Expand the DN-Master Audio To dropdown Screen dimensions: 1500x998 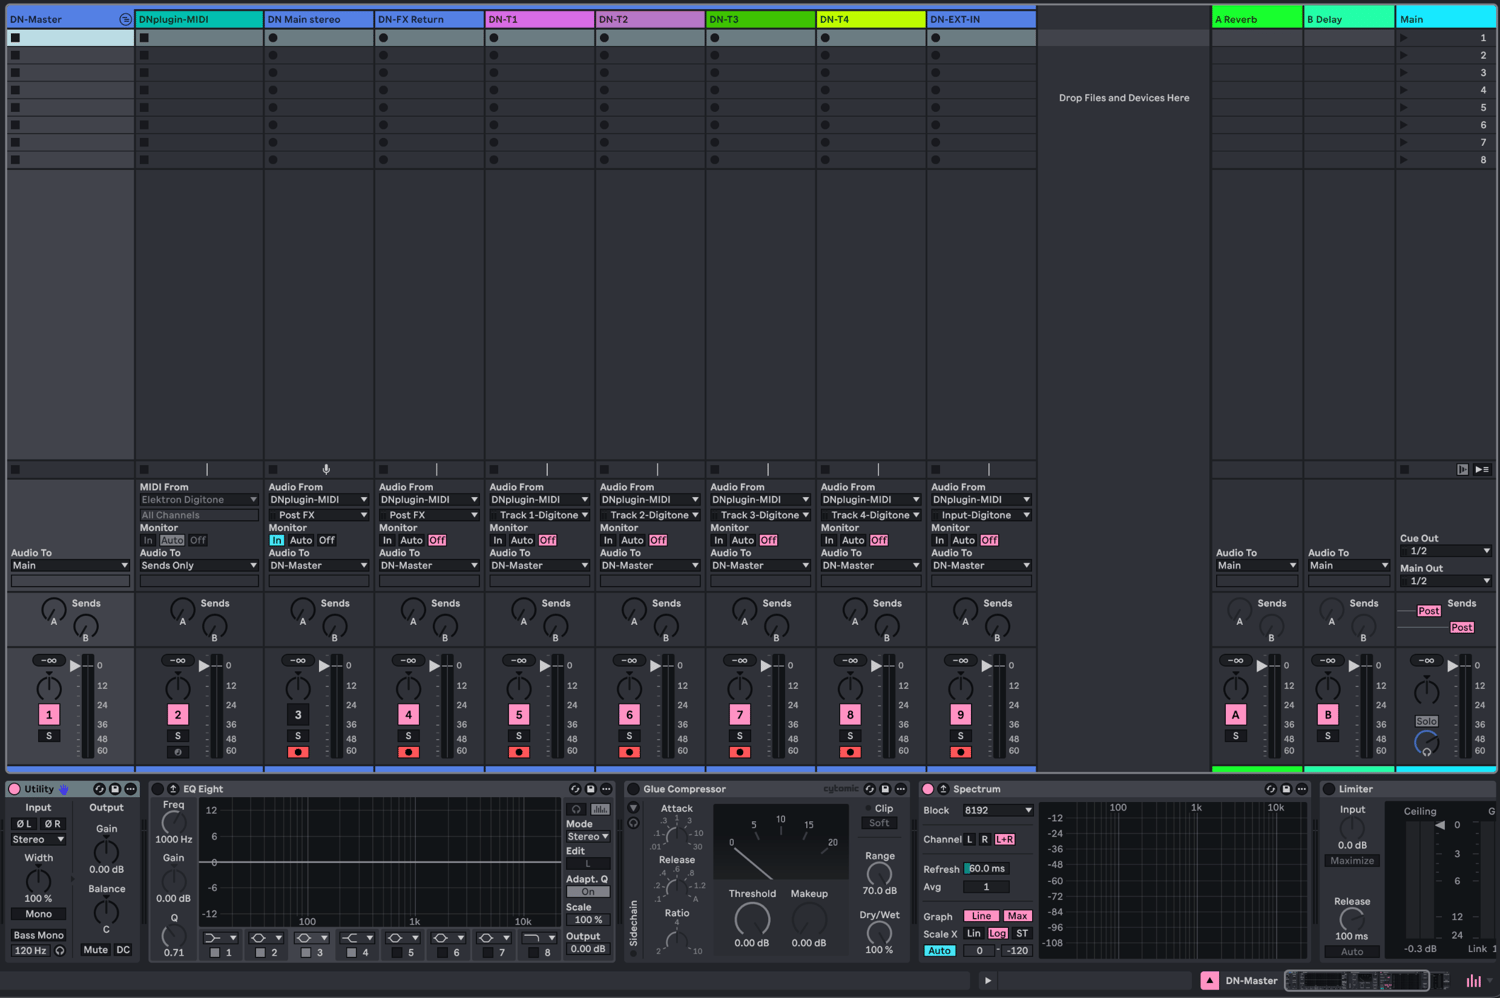coord(70,566)
